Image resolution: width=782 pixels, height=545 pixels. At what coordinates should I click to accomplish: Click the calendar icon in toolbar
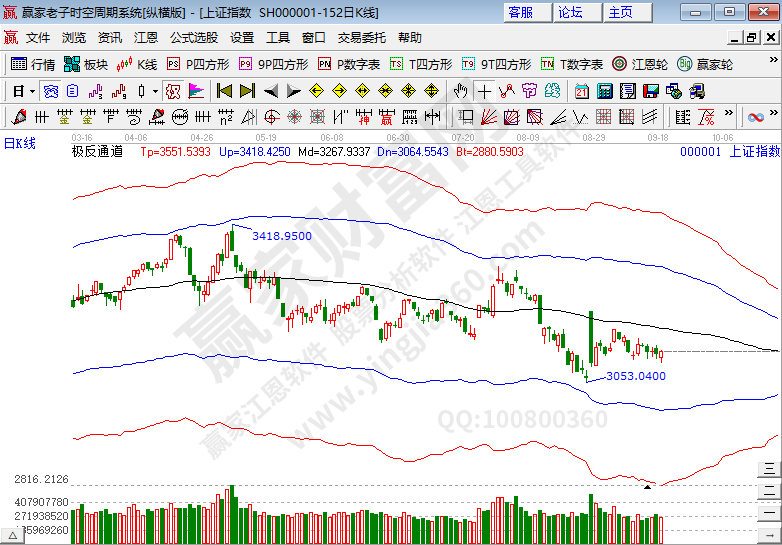582,91
